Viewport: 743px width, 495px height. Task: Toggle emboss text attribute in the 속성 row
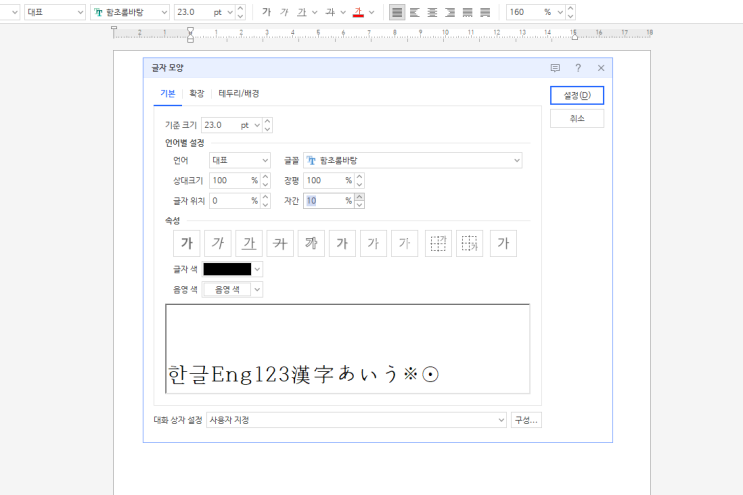point(373,243)
